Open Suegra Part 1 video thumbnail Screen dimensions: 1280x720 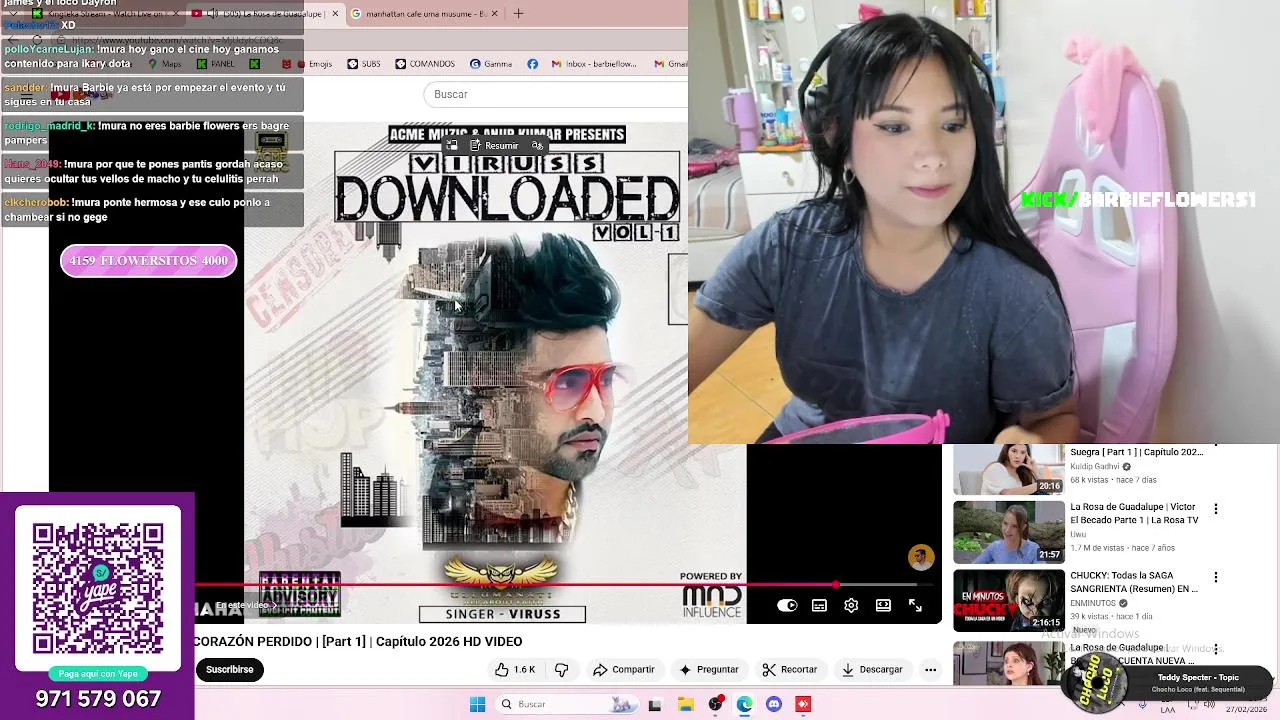click(1008, 468)
